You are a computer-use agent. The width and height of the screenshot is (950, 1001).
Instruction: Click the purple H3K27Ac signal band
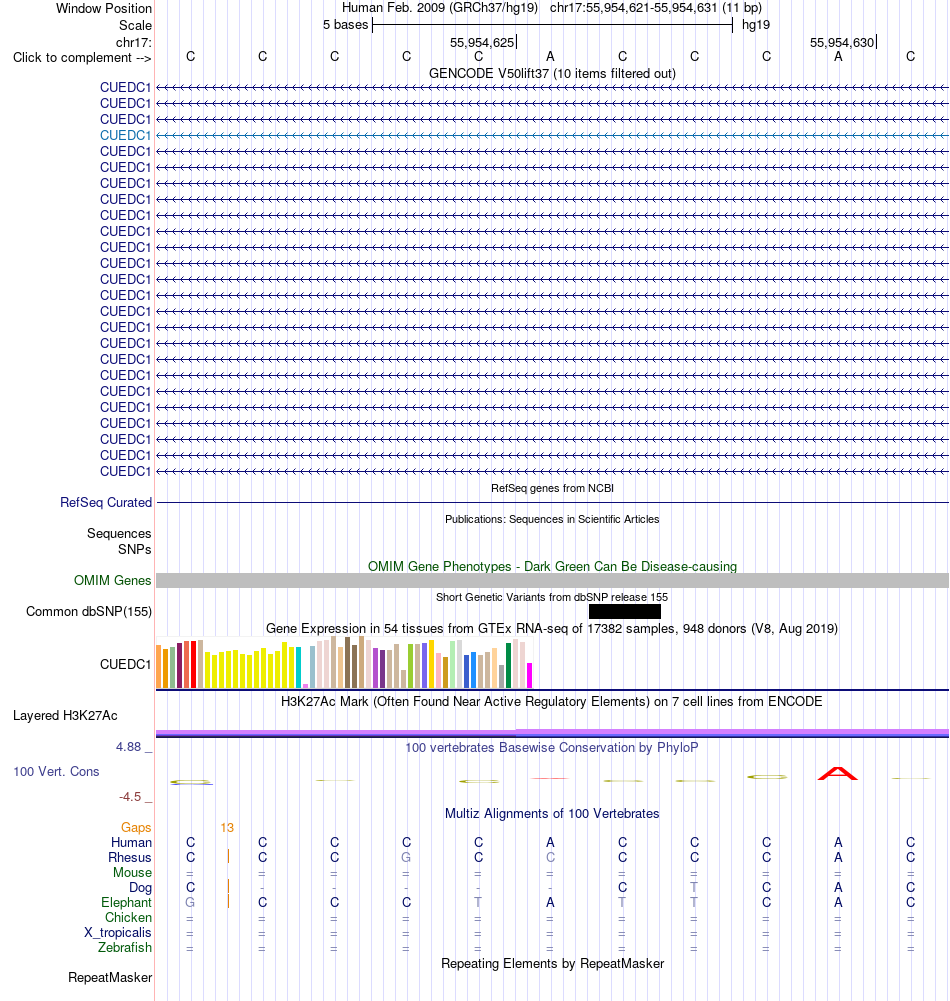[x=552, y=733]
